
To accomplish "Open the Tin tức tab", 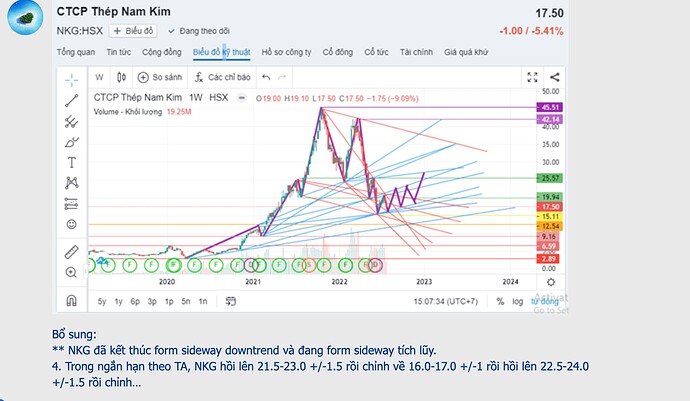I will click(118, 52).
